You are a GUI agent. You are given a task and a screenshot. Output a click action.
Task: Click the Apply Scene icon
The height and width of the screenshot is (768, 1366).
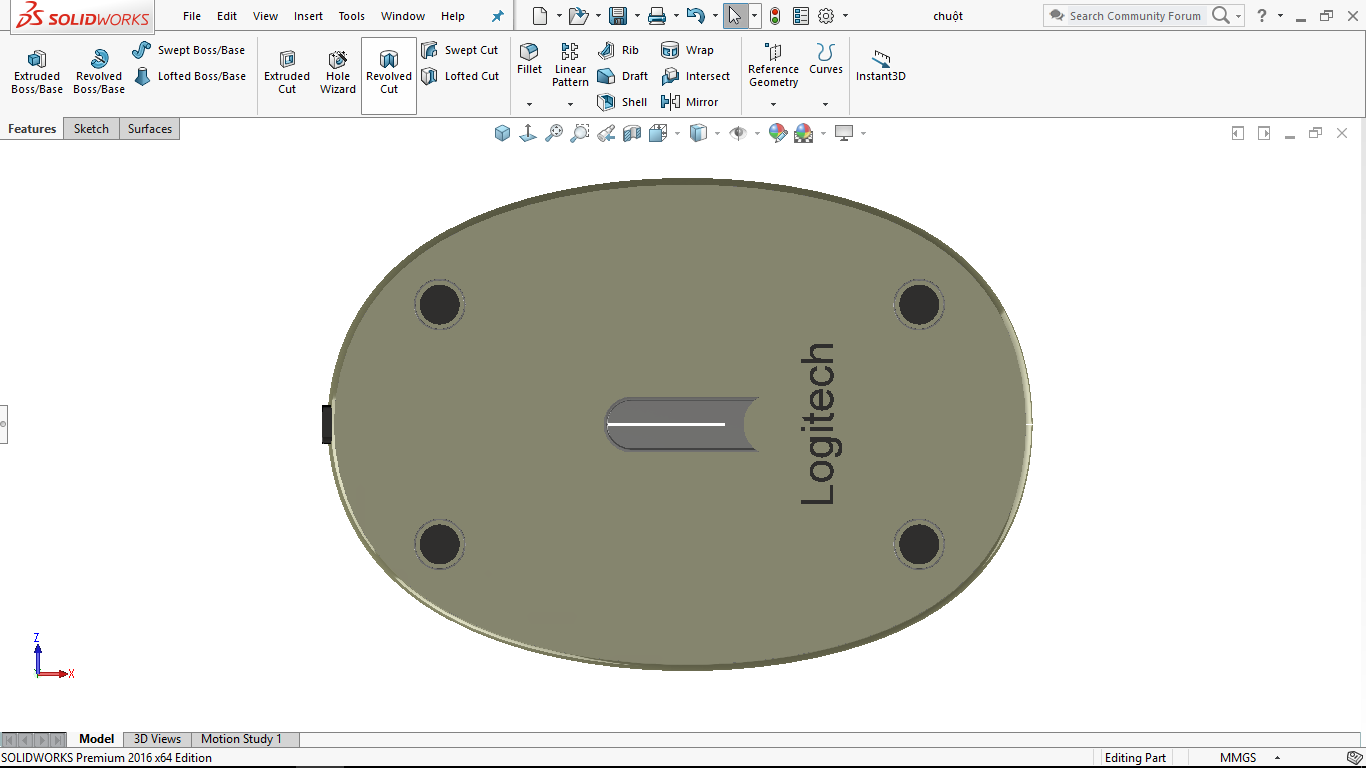pos(803,133)
